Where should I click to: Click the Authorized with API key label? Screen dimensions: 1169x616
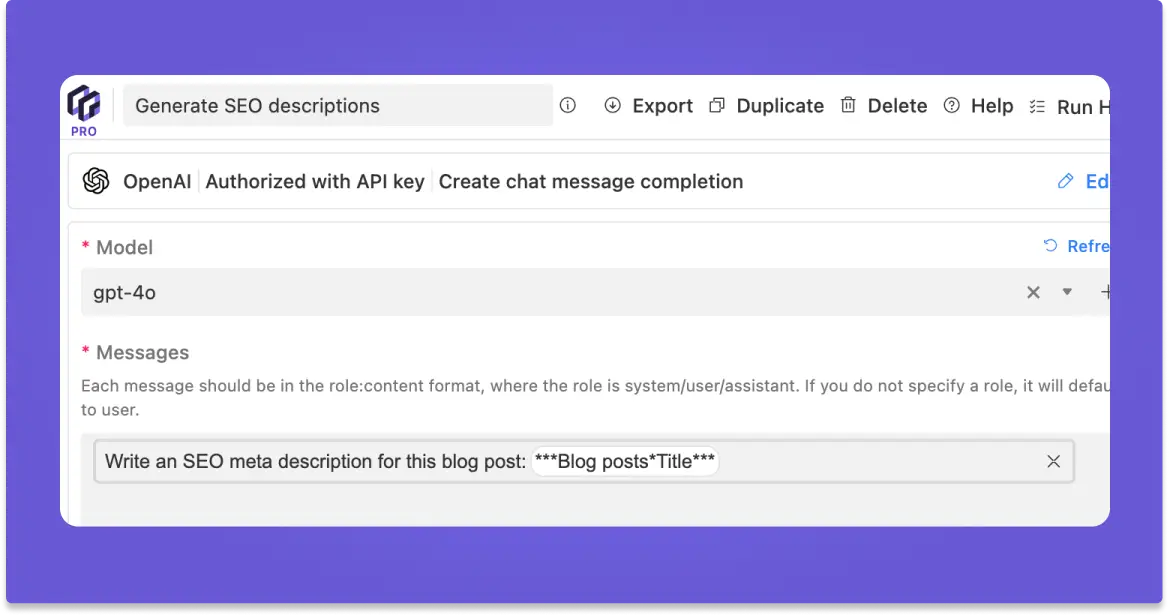[315, 181]
